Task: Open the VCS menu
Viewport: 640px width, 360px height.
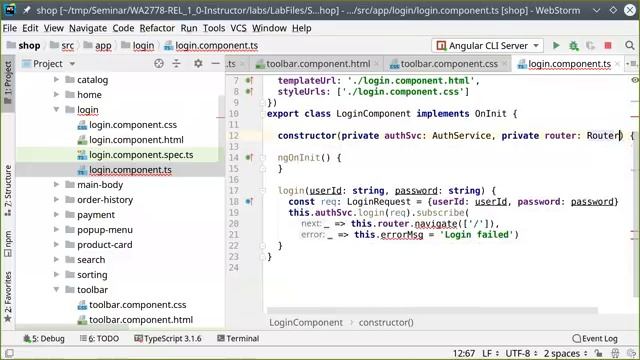Action: click(x=238, y=28)
